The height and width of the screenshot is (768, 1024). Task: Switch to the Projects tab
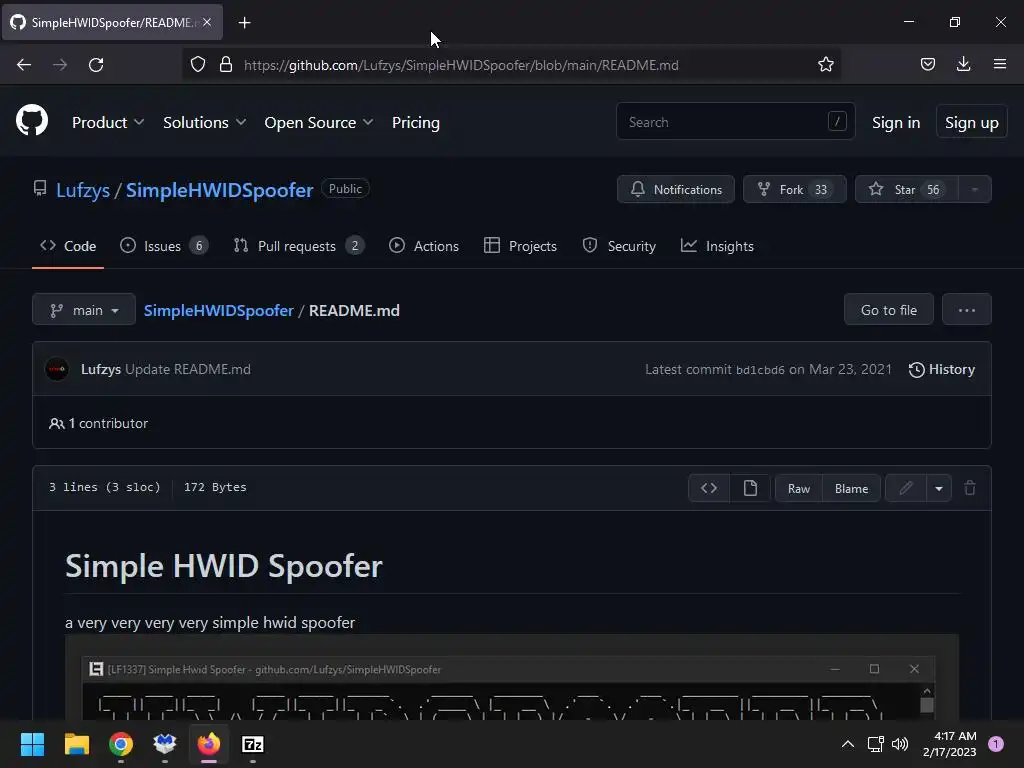pos(520,246)
